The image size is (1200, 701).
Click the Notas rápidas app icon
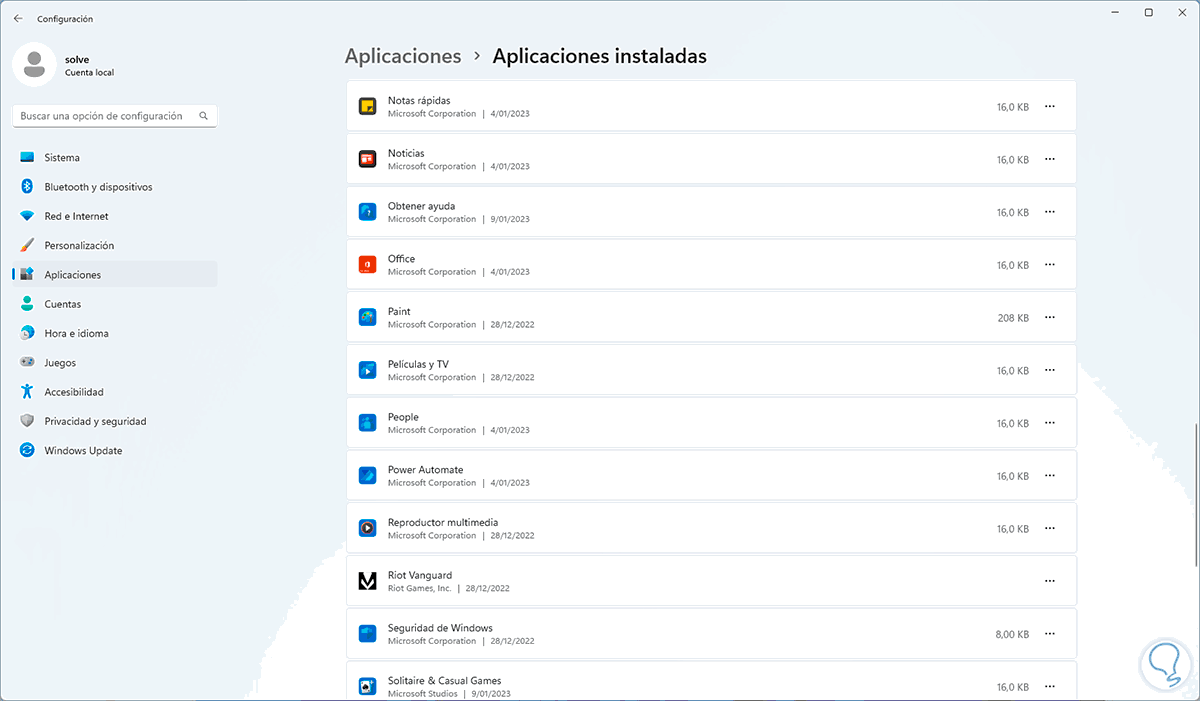[367, 107]
